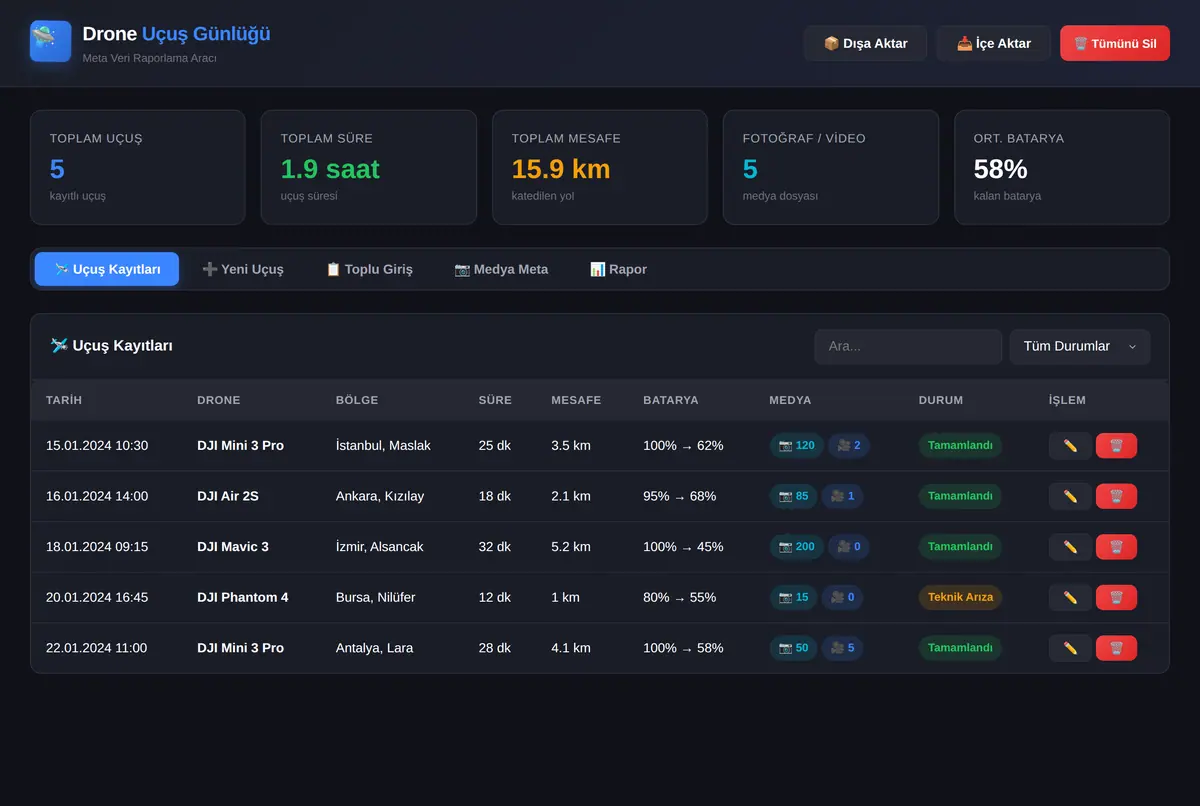Click the İçe Aktar import button
Screen dimensions: 1200x806
coord(994,44)
